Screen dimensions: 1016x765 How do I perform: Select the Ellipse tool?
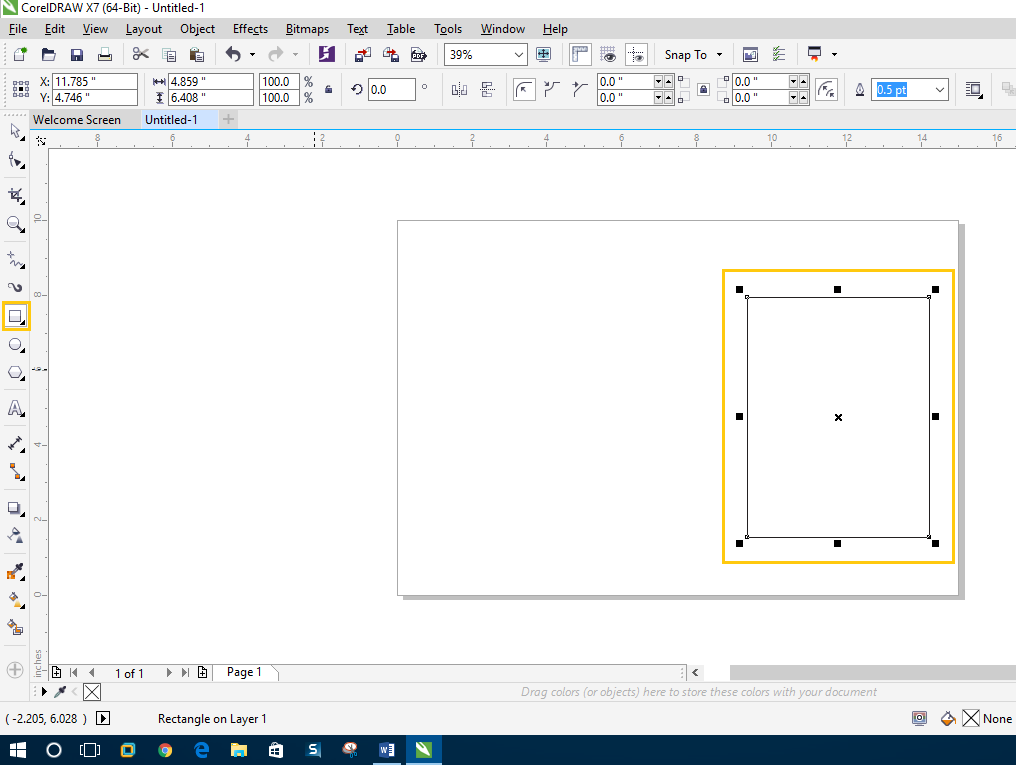tap(15, 345)
